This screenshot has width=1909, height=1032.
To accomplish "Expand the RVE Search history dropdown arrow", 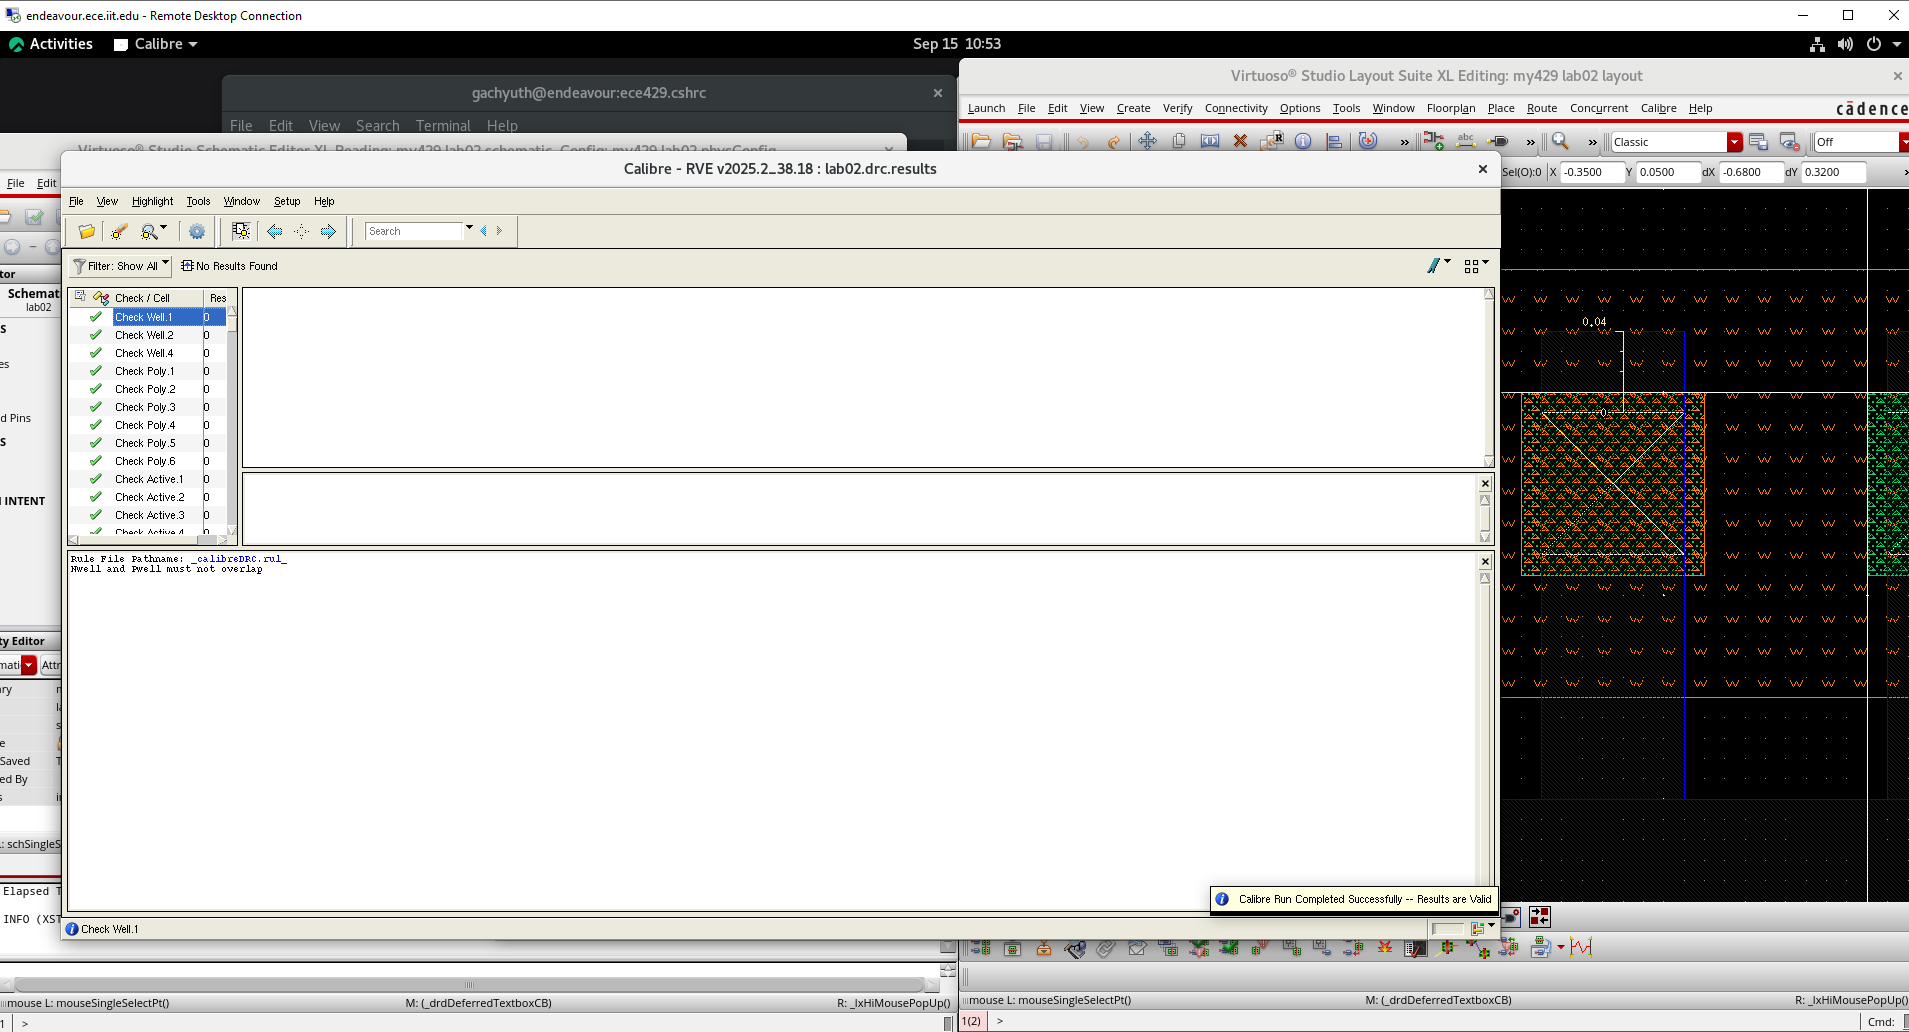I will [469, 228].
